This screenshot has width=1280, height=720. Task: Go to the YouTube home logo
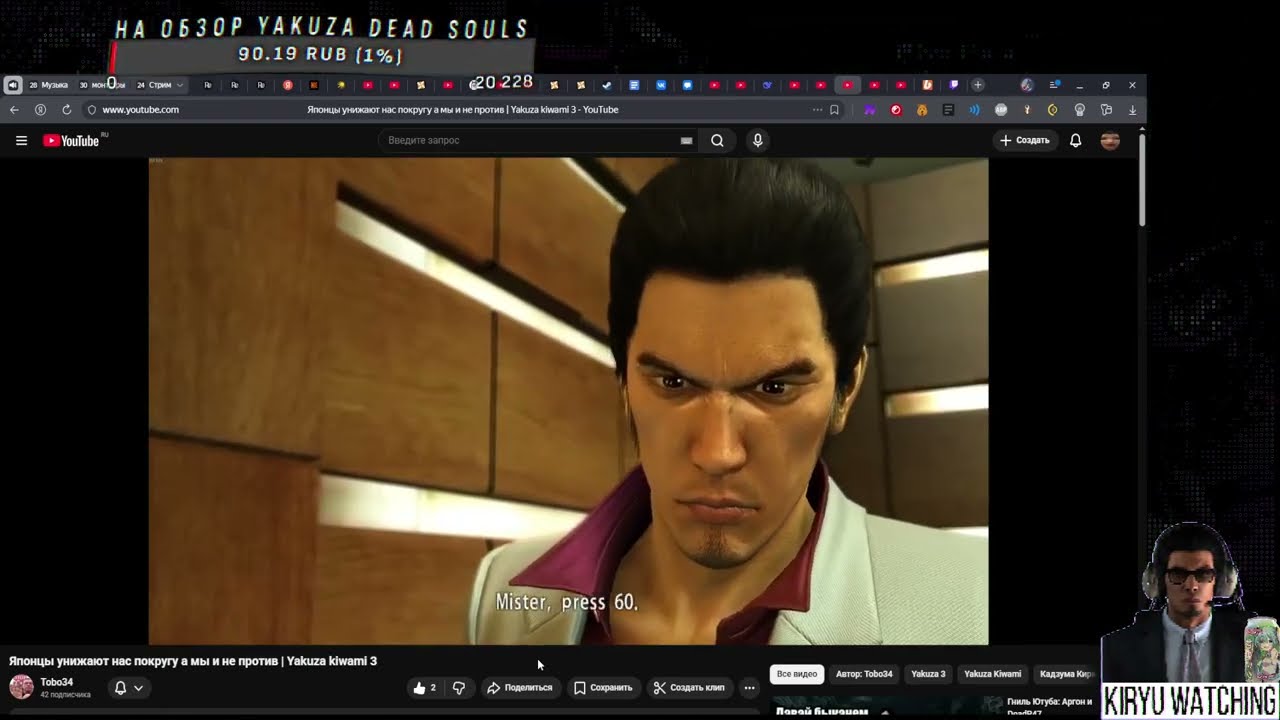click(72, 141)
